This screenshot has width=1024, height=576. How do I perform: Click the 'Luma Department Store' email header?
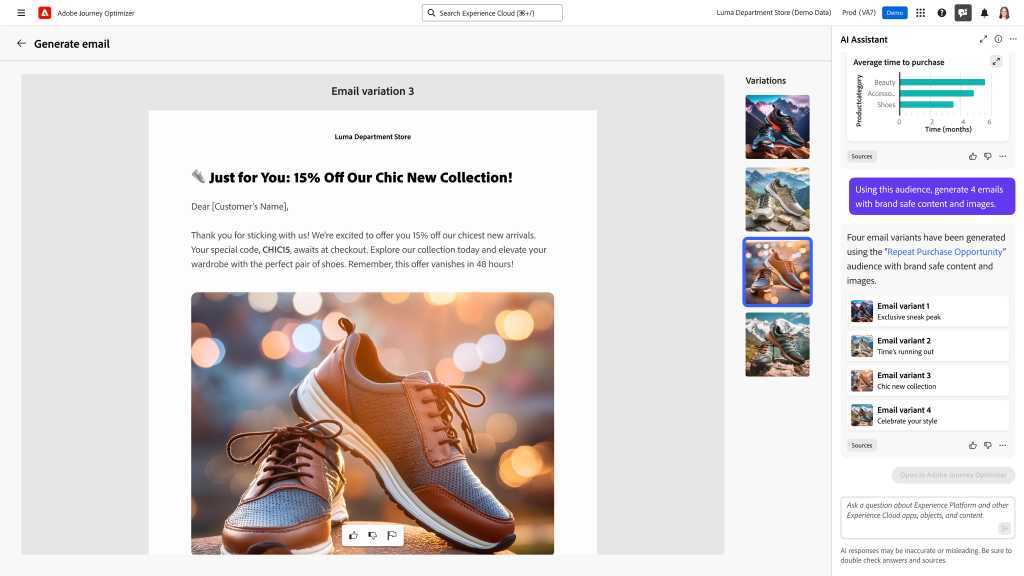tap(372, 136)
